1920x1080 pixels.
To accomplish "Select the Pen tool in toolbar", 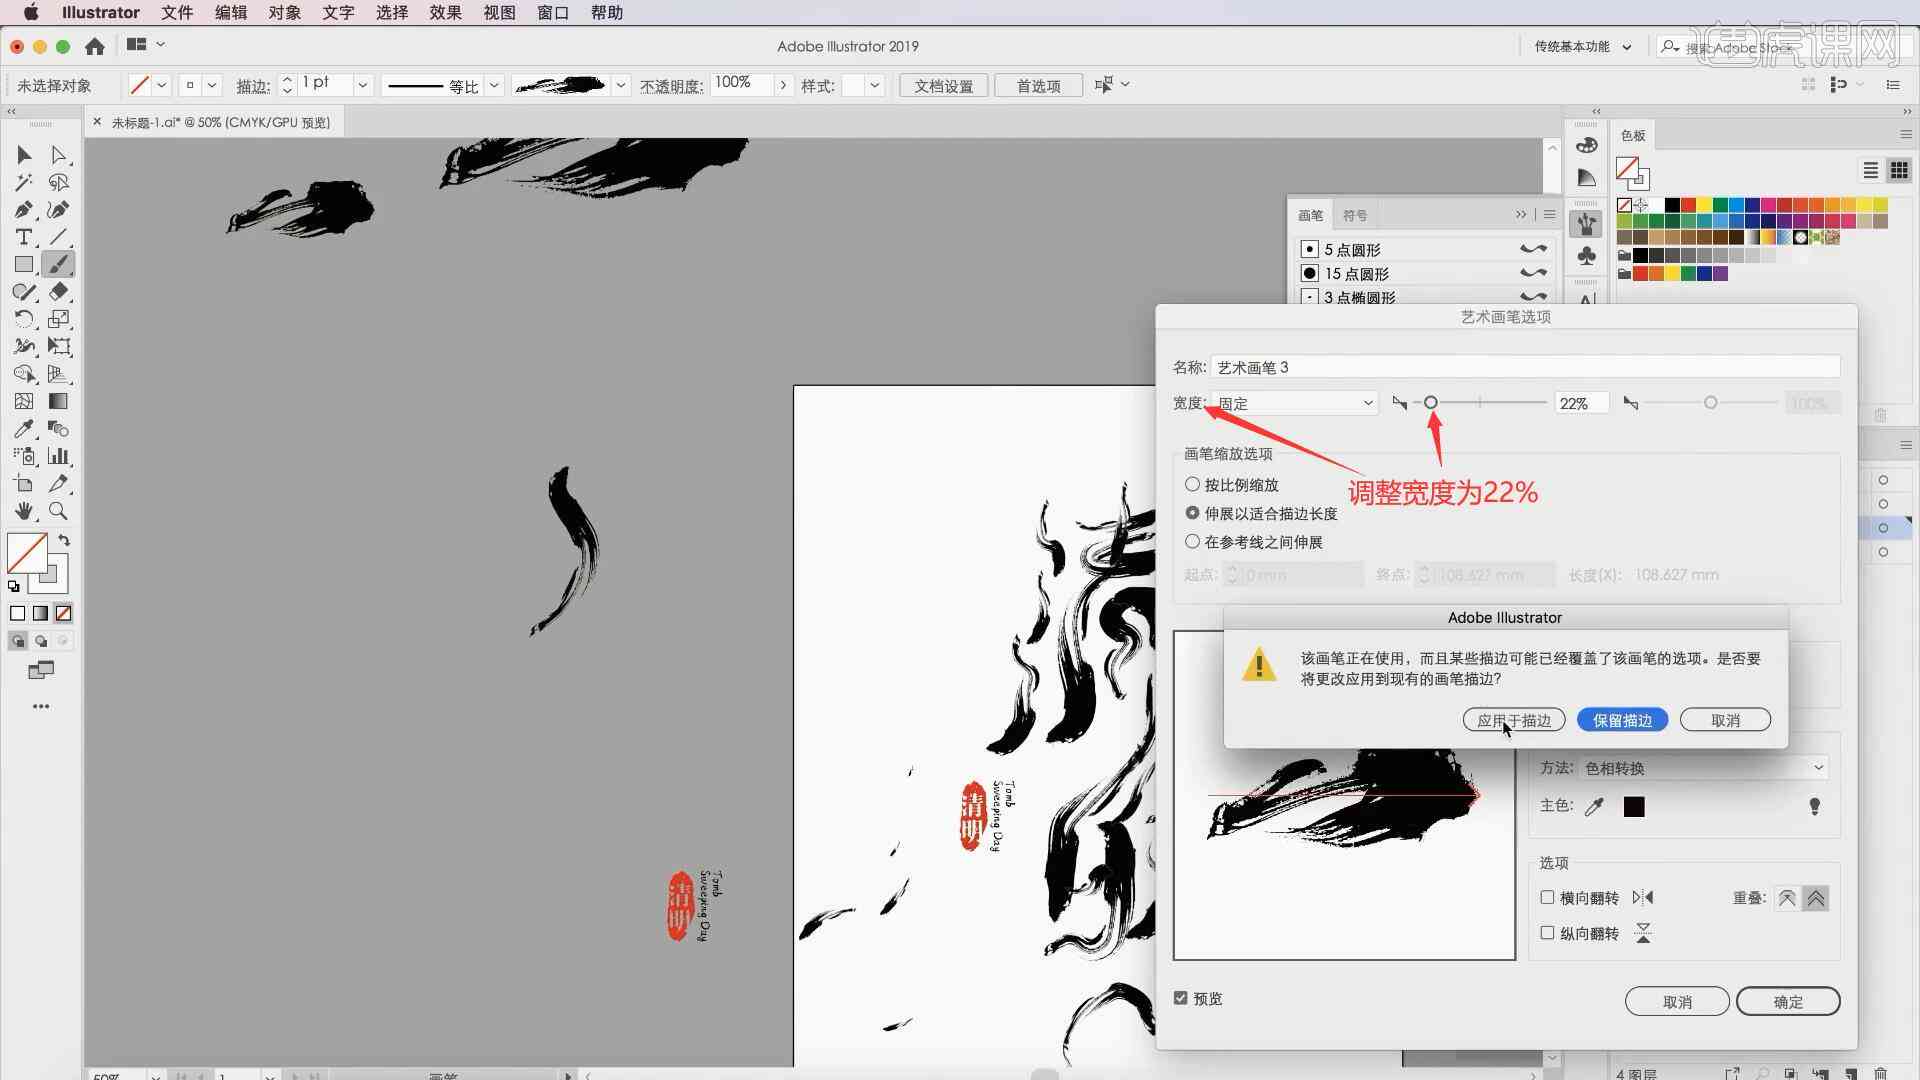I will coord(22,210).
